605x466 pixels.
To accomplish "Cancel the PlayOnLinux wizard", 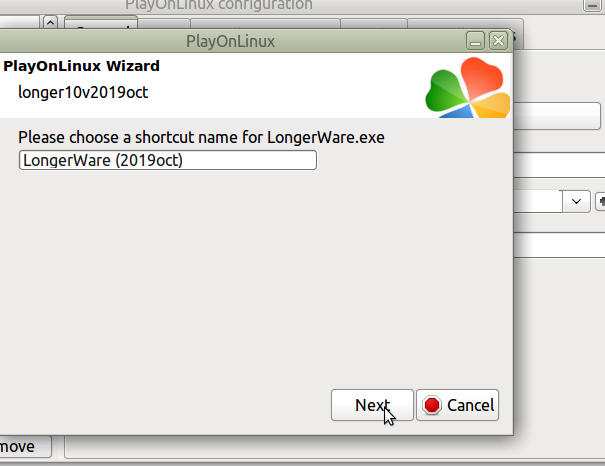I will tap(457, 405).
